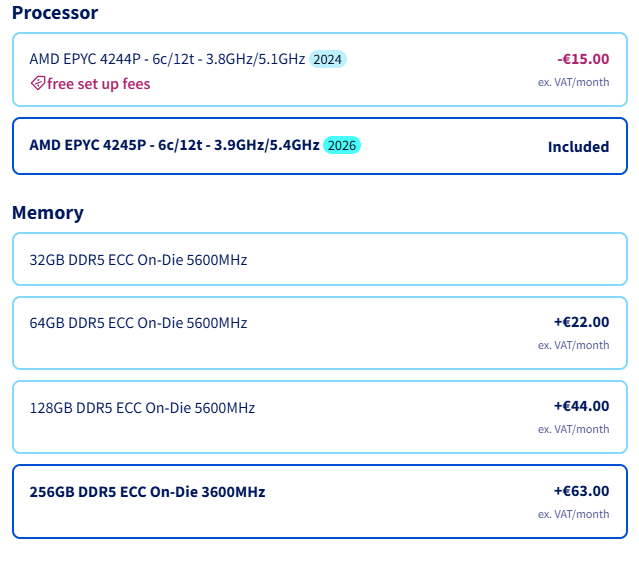This screenshot has height=562, width=639.
Task: Click the +€44.00 price for 128GB
Action: tap(581, 406)
